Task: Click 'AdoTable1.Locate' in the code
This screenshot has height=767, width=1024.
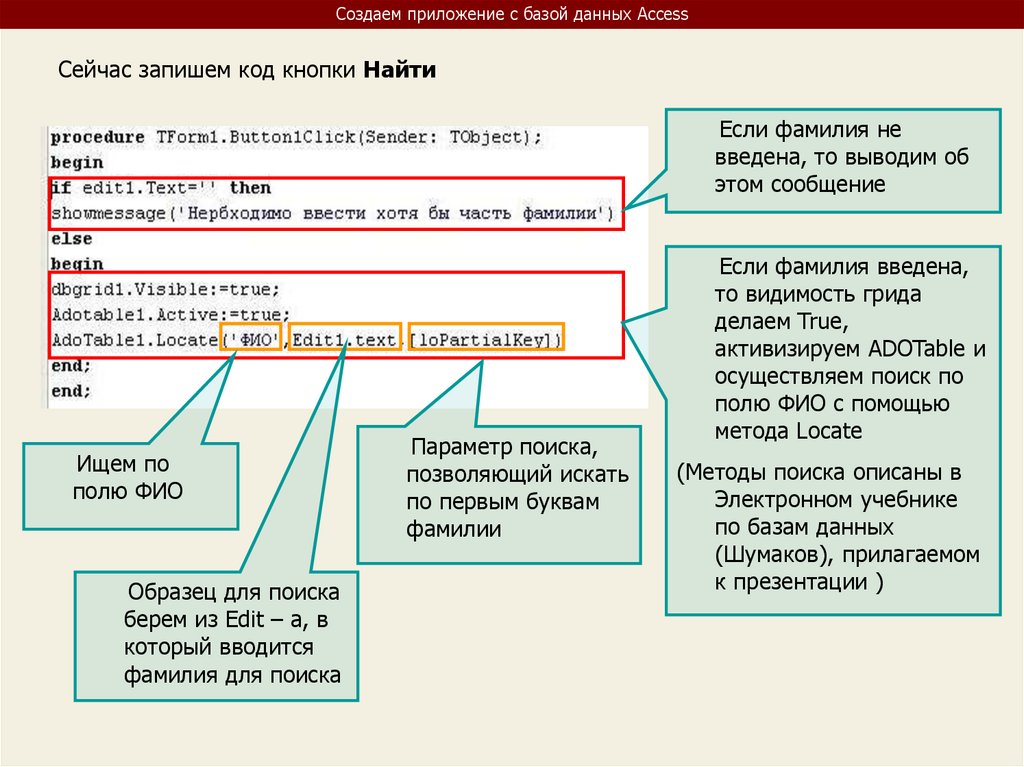Action: click(135, 340)
